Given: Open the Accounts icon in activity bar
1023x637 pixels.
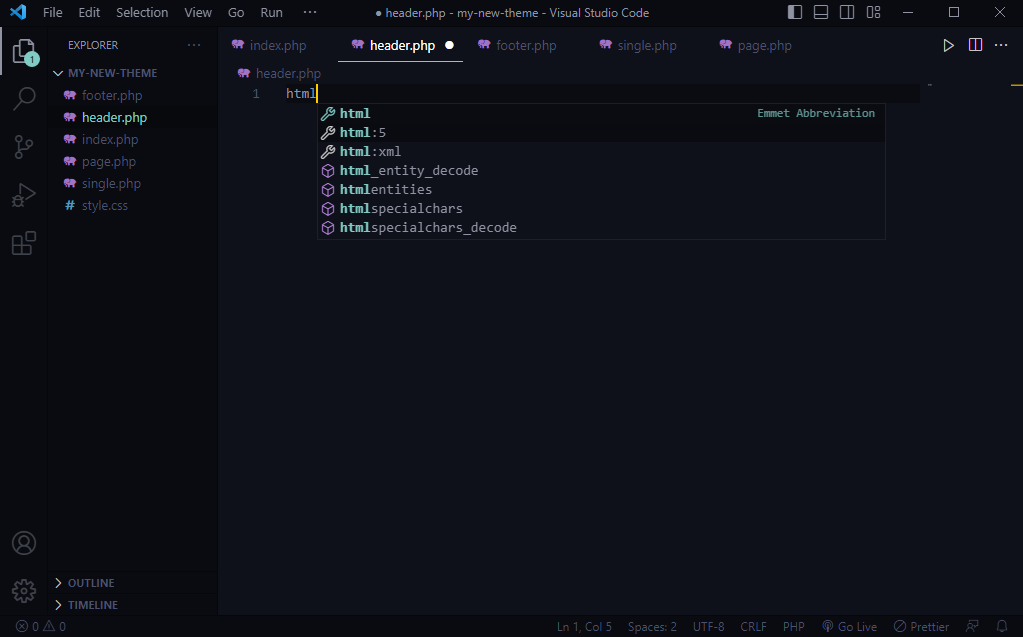Looking at the screenshot, I should pyautogui.click(x=23, y=543).
